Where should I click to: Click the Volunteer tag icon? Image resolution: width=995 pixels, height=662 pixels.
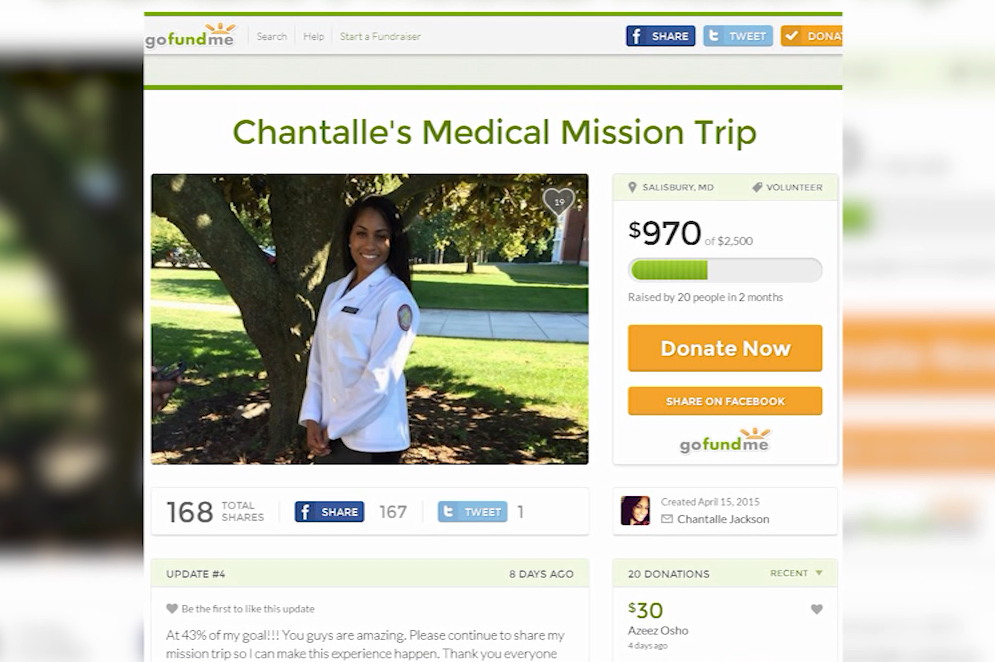tap(757, 187)
